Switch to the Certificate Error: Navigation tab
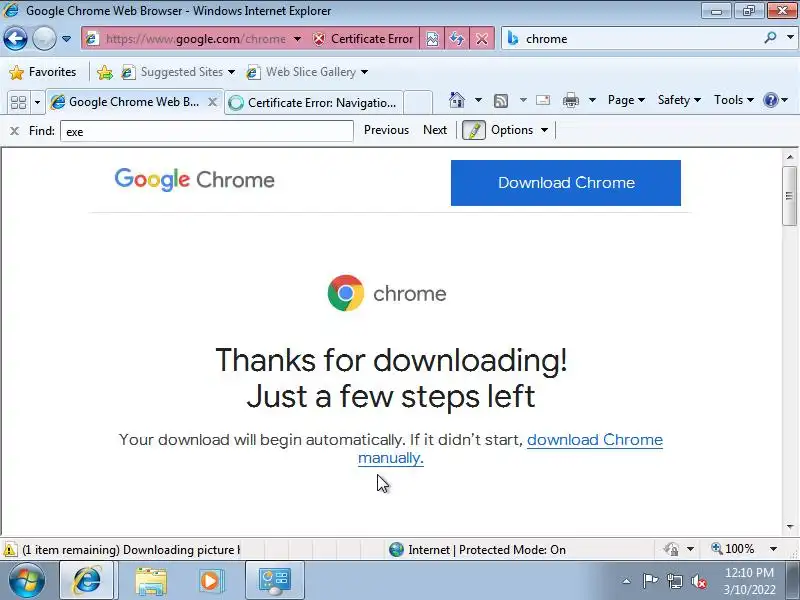 click(x=314, y=103)
